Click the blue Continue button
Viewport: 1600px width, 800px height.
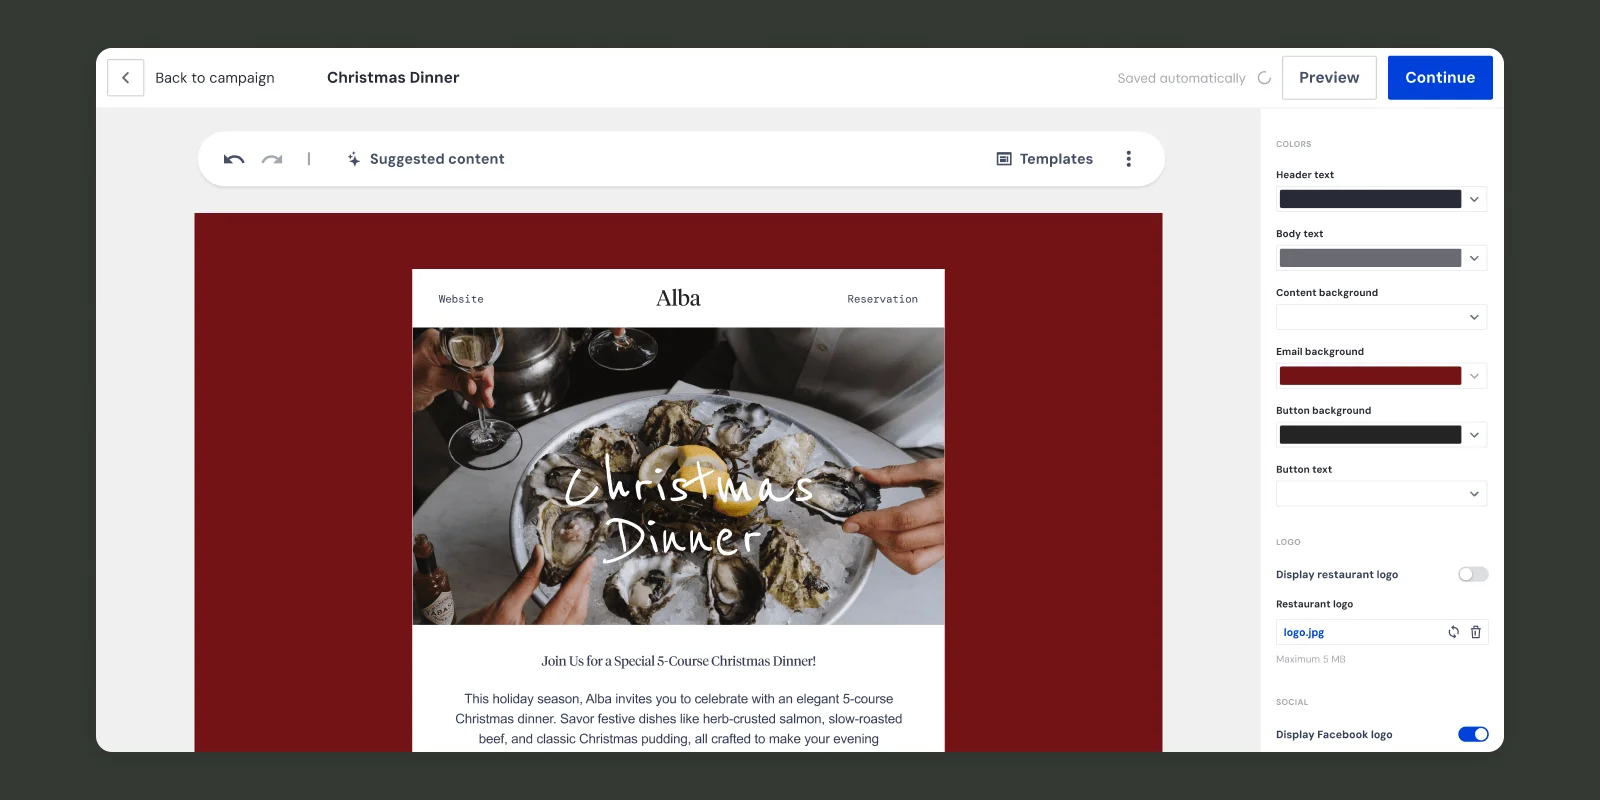point(1440,77)
